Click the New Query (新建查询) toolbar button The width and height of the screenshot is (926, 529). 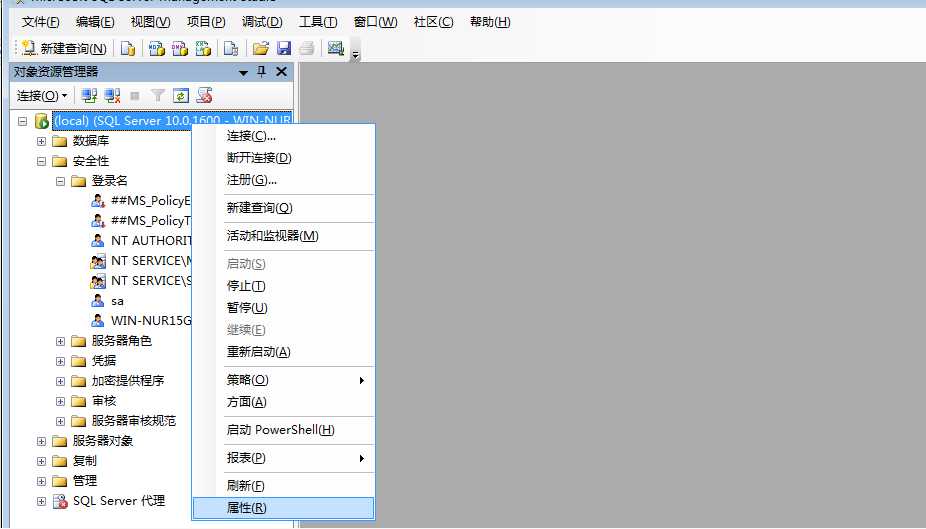[64, 48]
